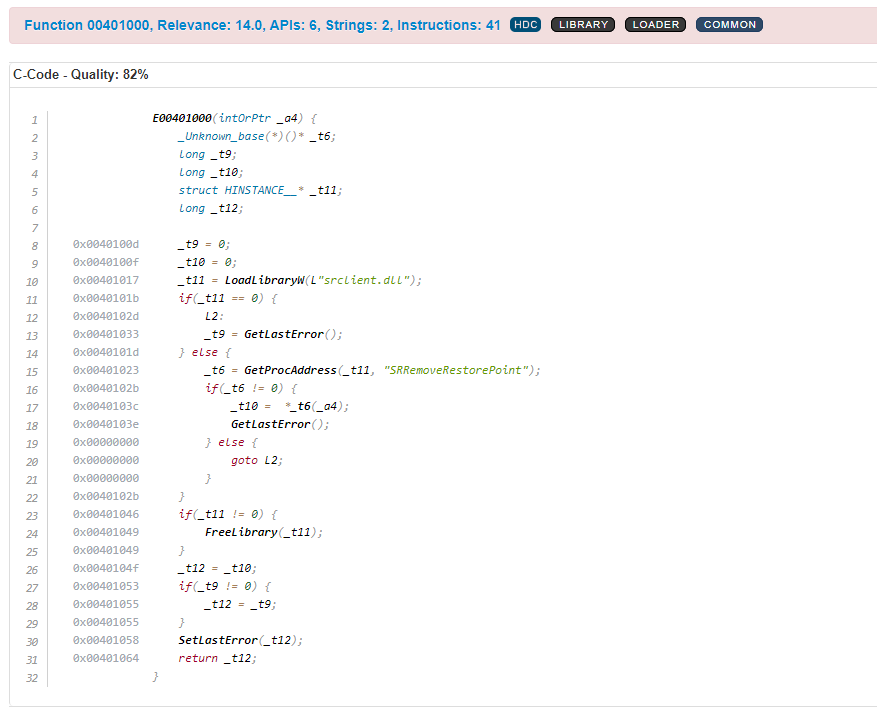Click the LoadLibraryW call
This screenshot has width=877, height=715.
265,280
